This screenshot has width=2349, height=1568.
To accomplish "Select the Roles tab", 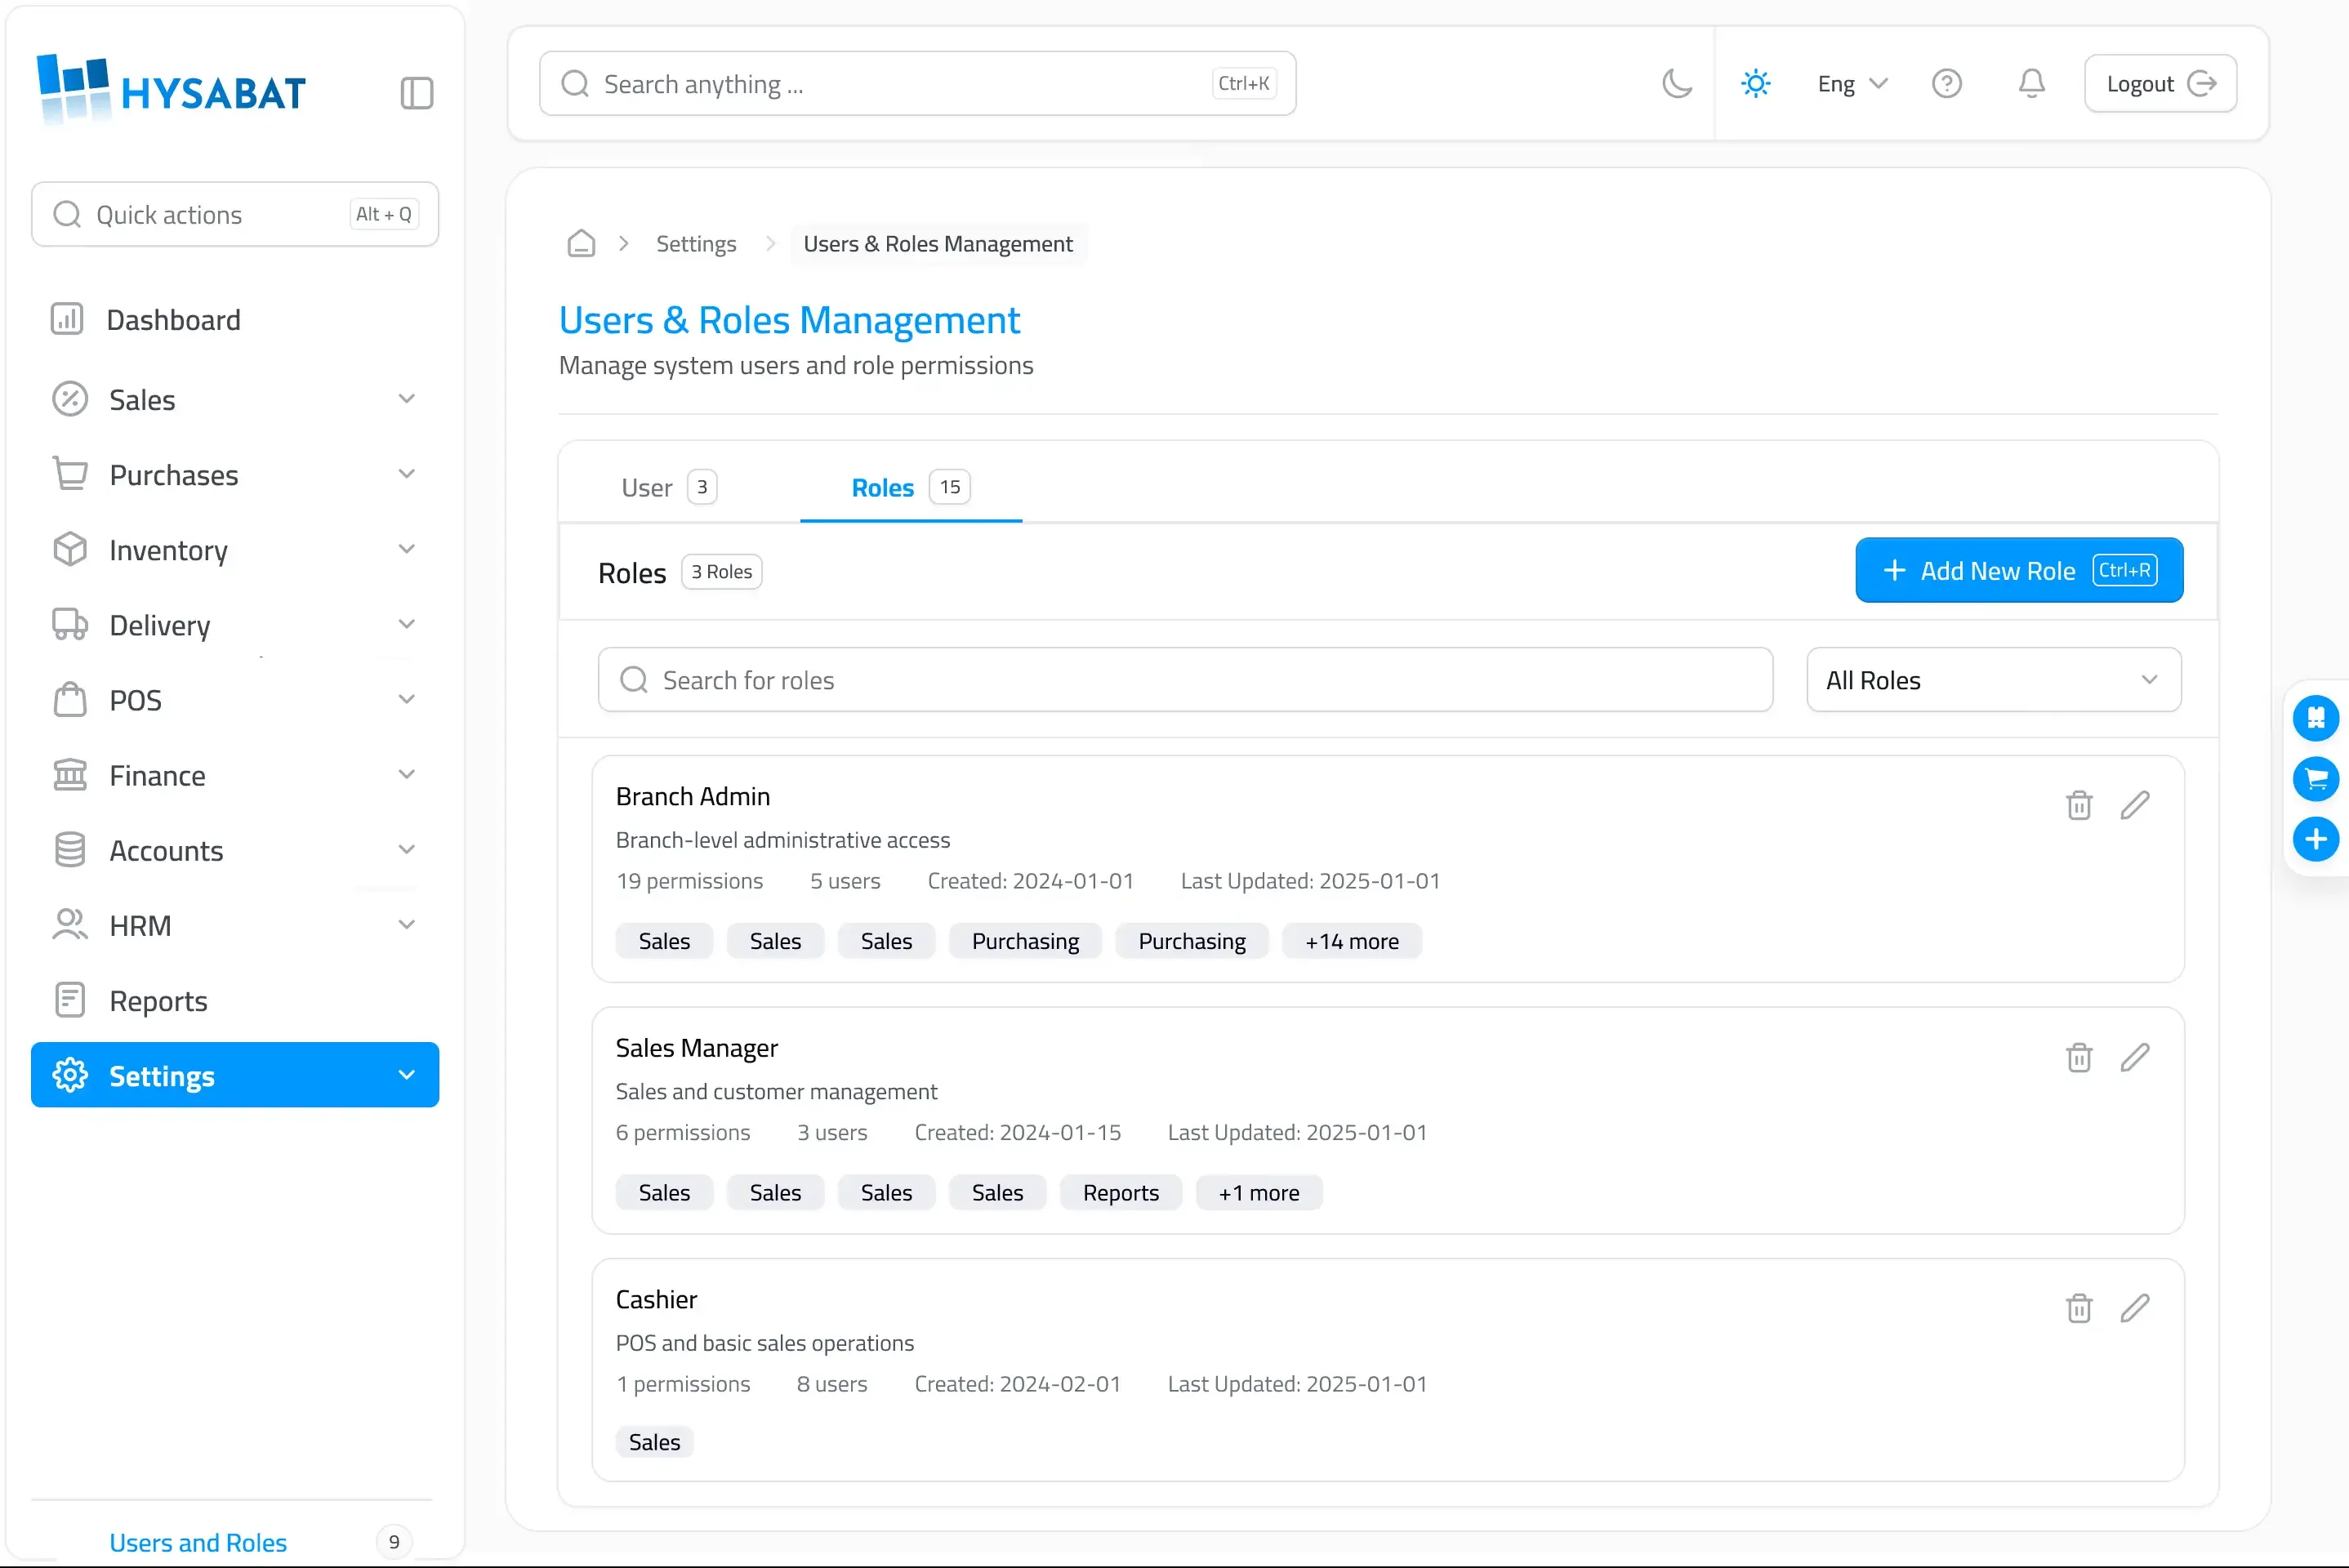I will tap(911, 488).
